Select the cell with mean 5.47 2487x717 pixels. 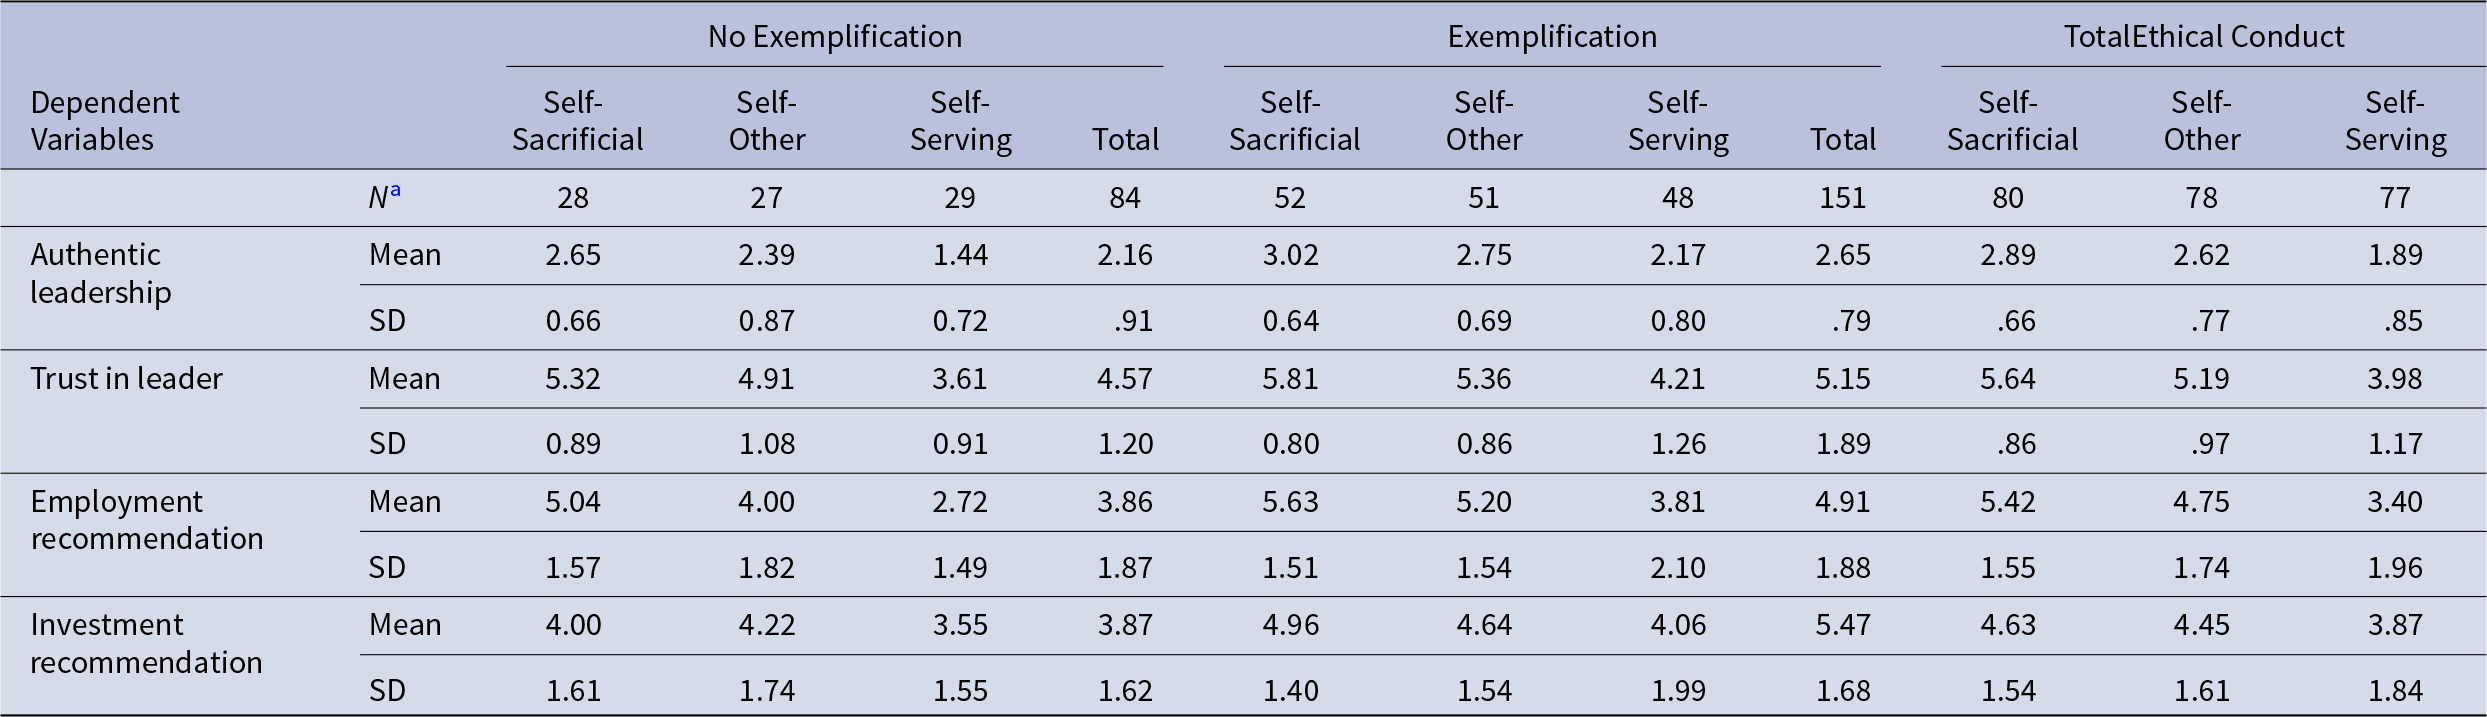click(1842, 625)
